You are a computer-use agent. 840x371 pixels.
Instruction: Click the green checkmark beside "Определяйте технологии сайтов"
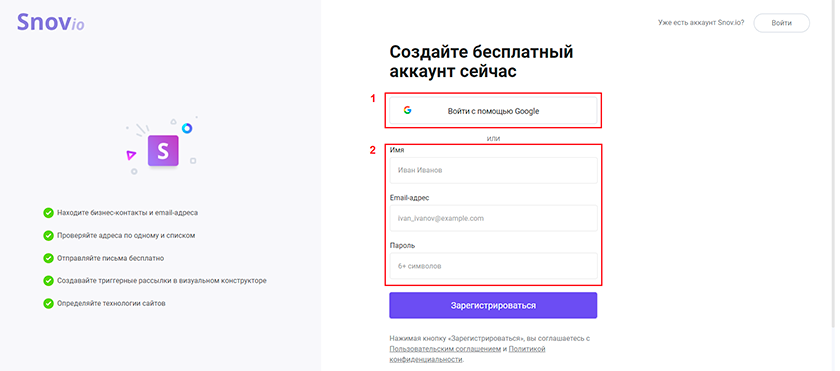(48, 303)
